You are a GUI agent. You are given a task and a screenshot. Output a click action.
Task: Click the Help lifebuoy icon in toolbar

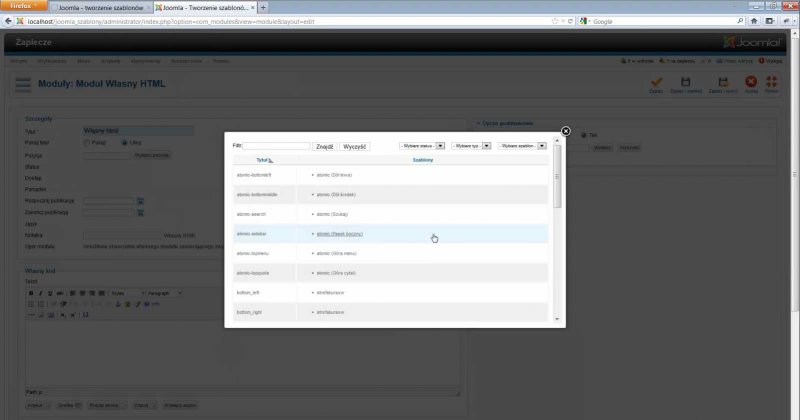[772, 82]
